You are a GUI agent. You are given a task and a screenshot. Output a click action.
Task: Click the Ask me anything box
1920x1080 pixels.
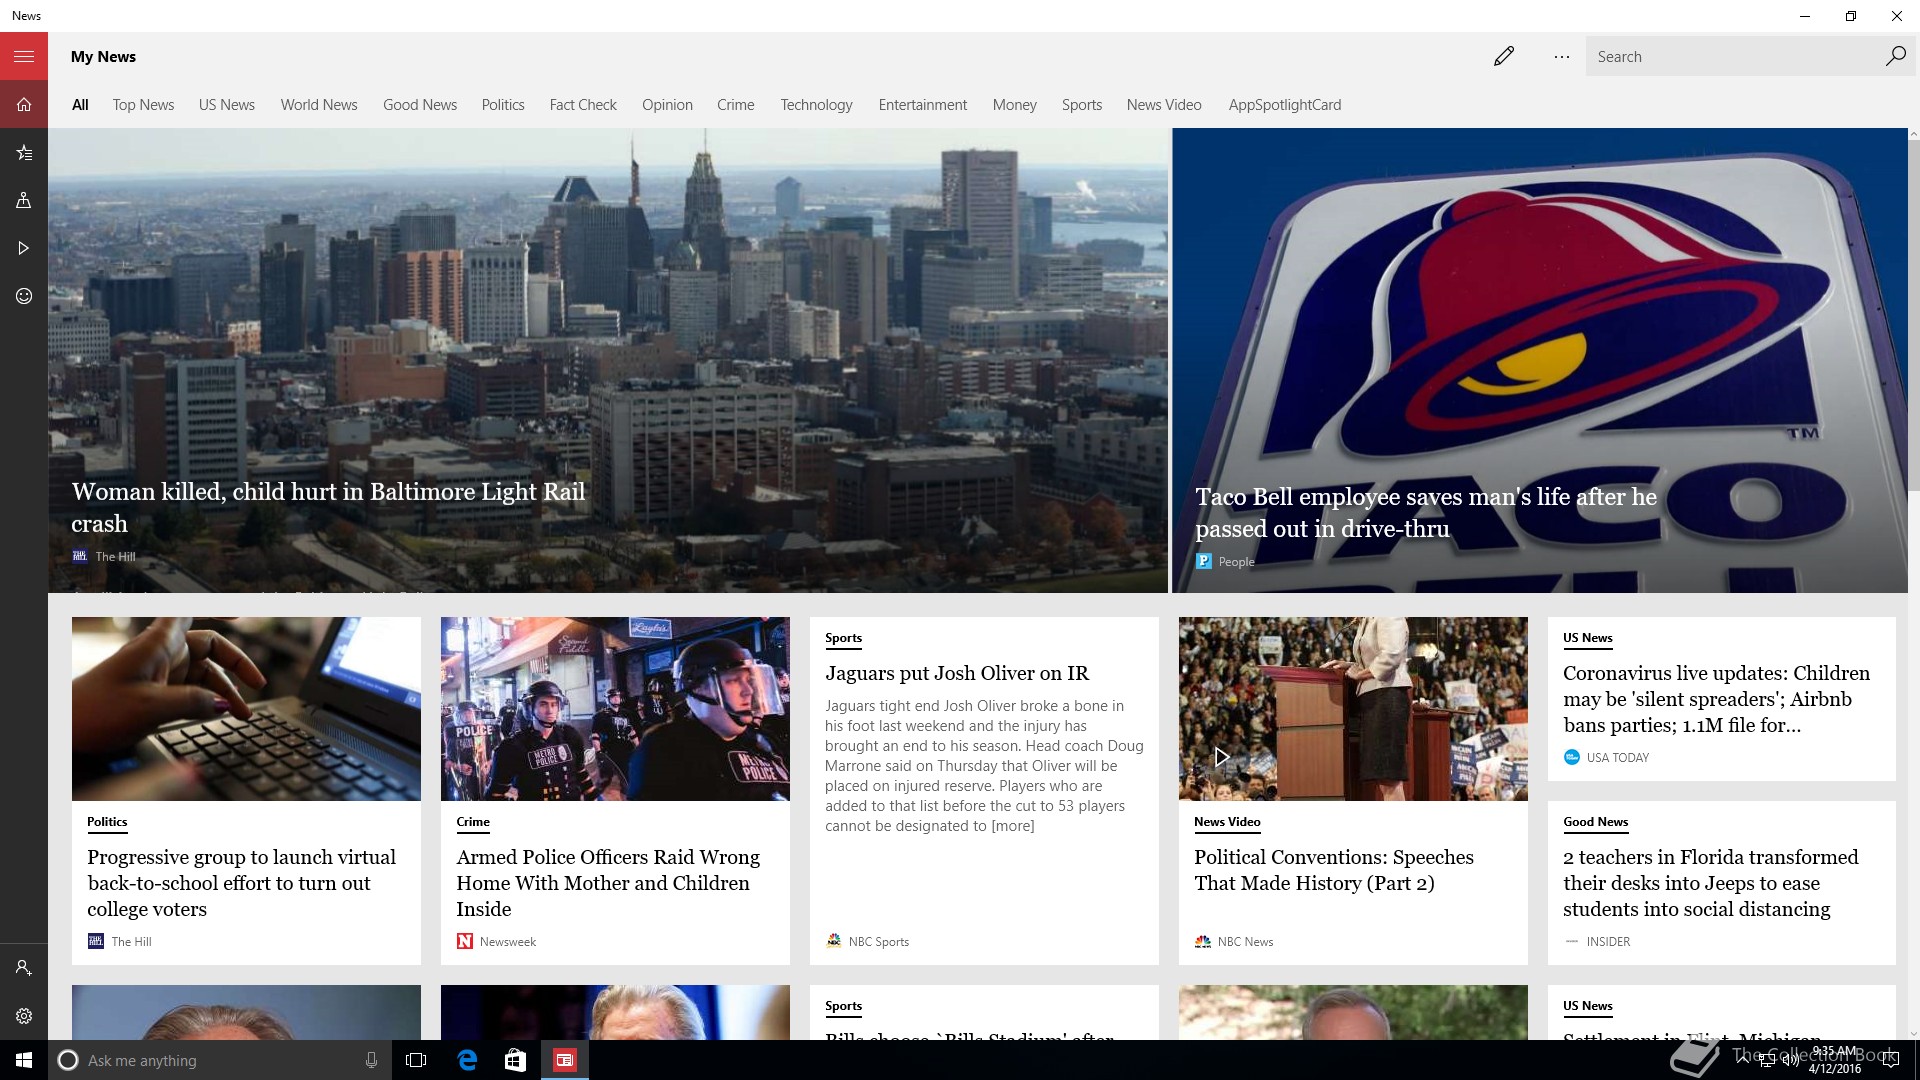tap(220, 1060)
